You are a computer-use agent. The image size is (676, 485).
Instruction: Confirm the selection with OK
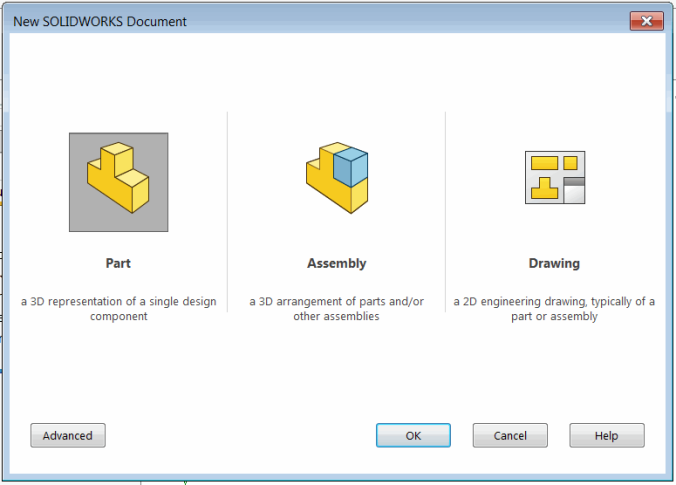click(x=413, y=436)
